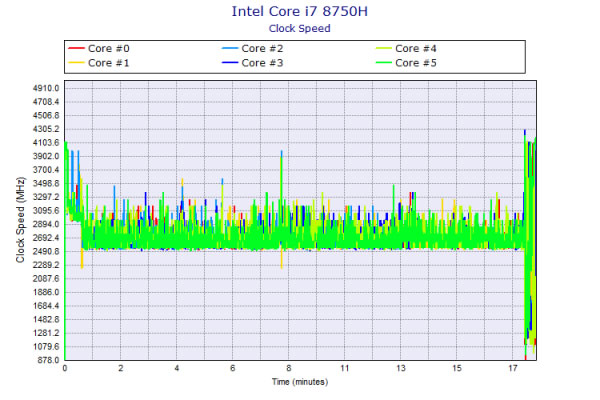
Task: Click the 4 minute tick label
Action: [176, 368]
